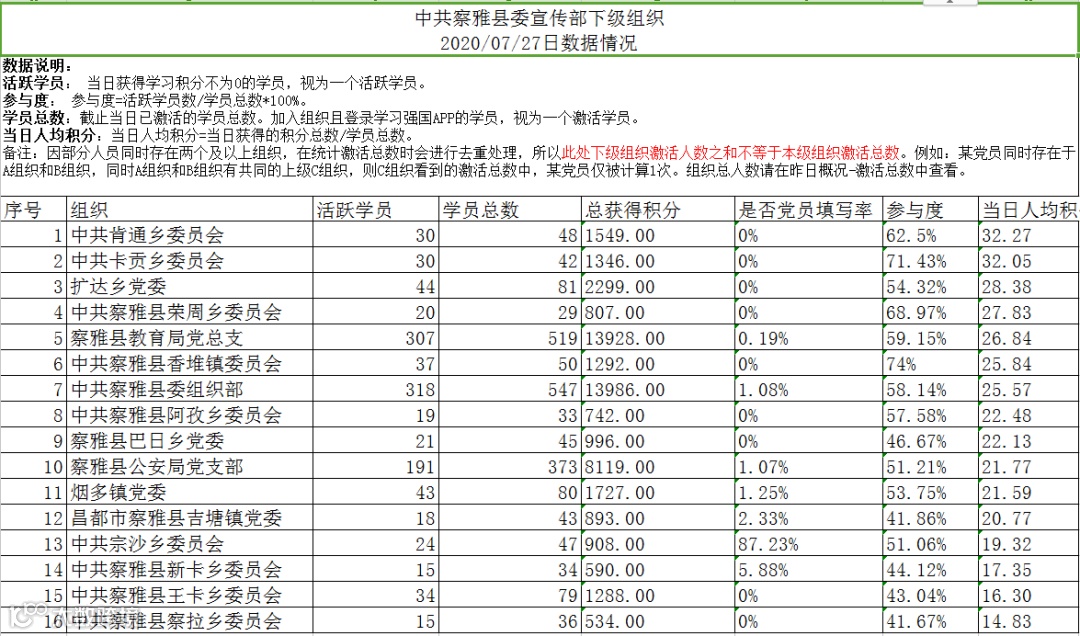Viewport: 1080px width, 636px height.
Task: Click the cell 中共察雅县香堆镇委员会
Action: tap(190, 364)
